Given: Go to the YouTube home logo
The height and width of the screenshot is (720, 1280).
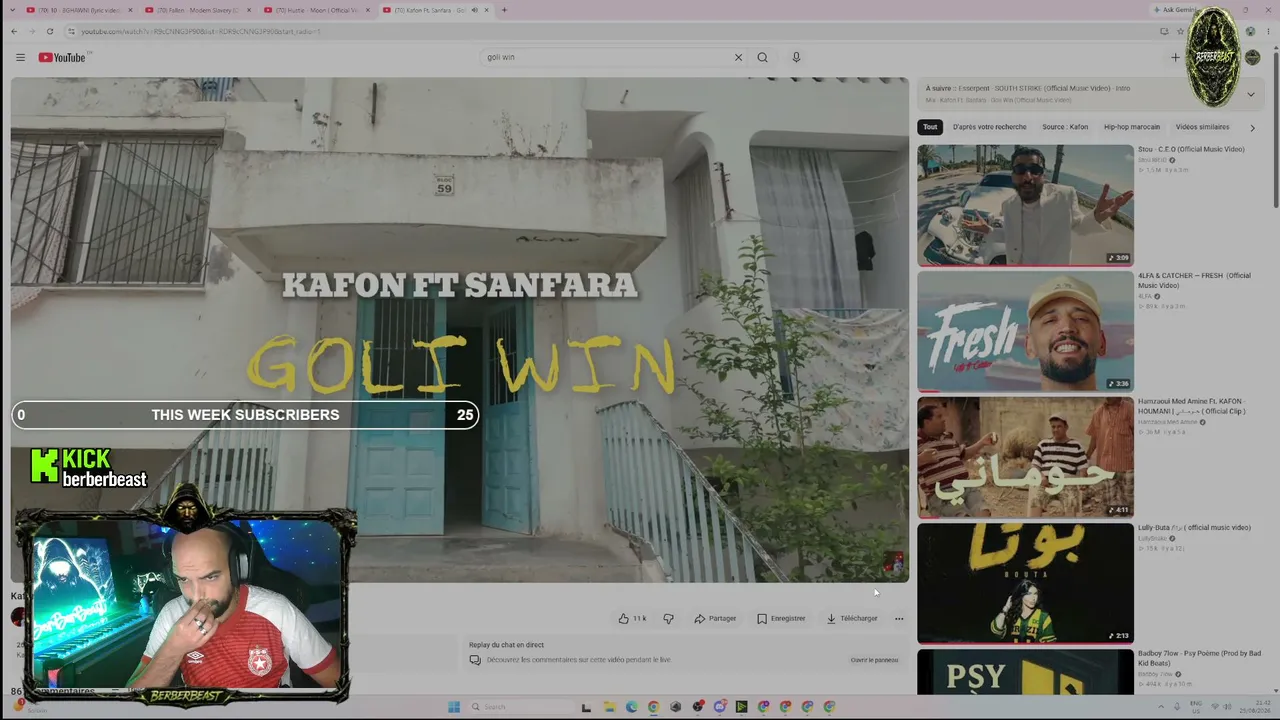Looking at the screenshot, I should click(x=64, y=57).
